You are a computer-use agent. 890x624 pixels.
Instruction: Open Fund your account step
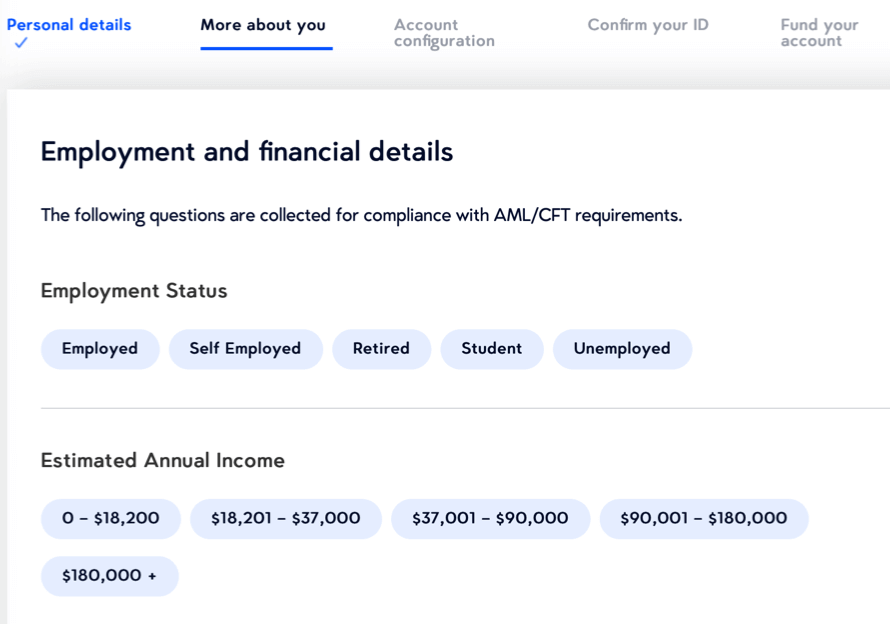click(x=818, y=33)
